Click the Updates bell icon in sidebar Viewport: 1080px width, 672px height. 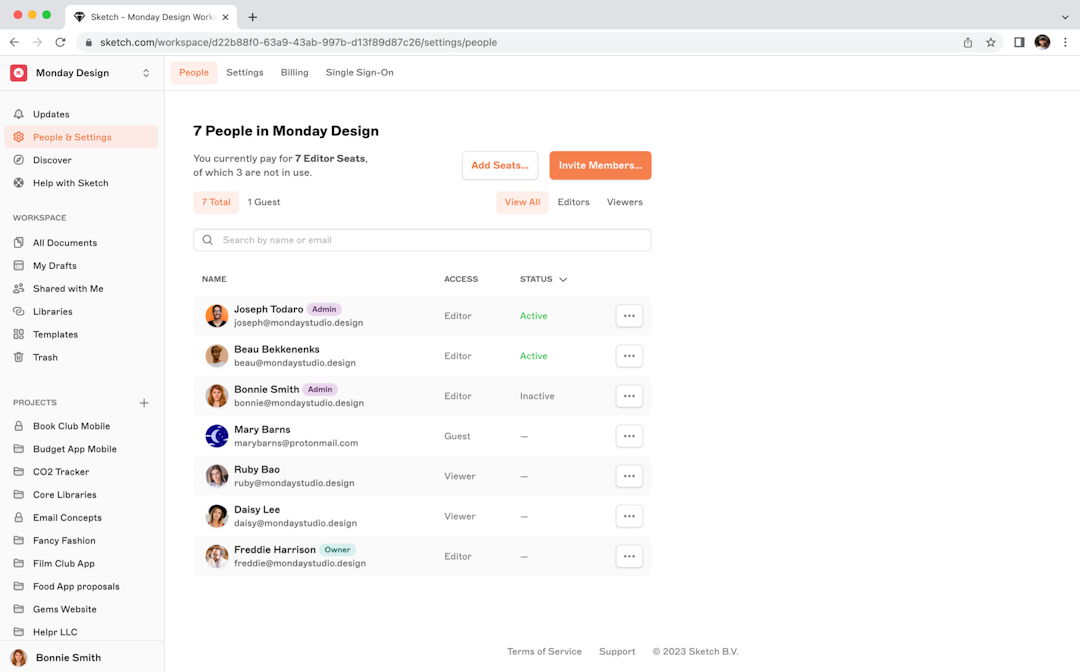pos(18,114)
